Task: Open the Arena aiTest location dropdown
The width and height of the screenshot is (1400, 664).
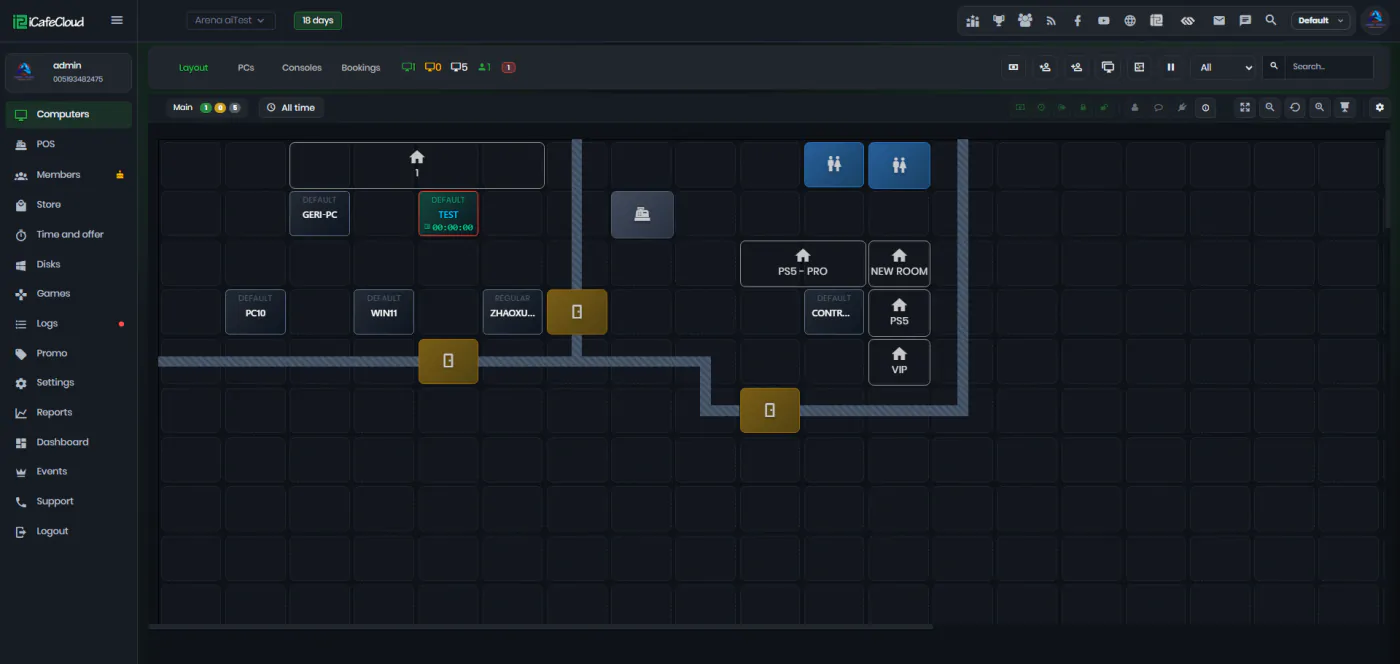Action: tap(231, 20)
